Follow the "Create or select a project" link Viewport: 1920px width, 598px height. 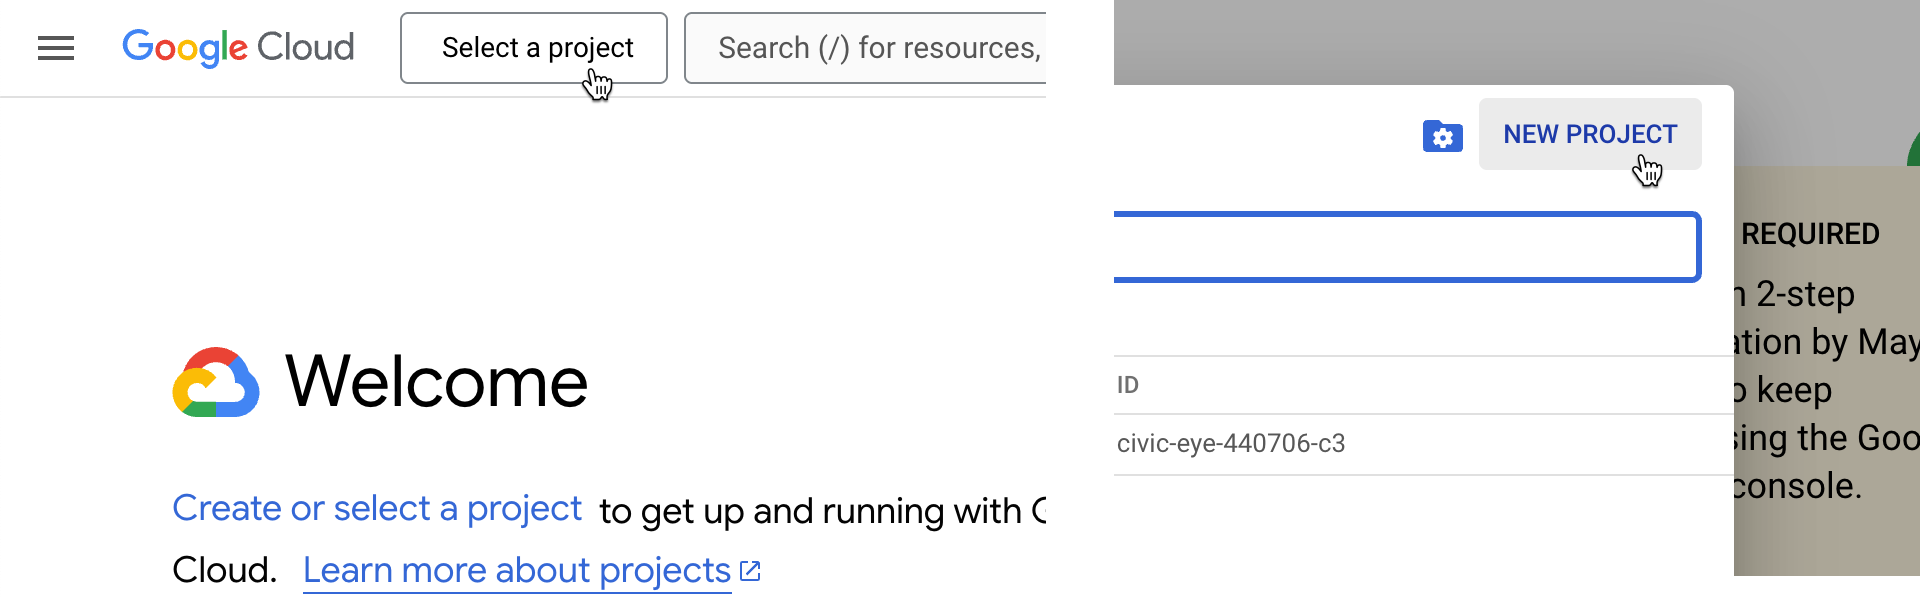click(x=377, y=509)
